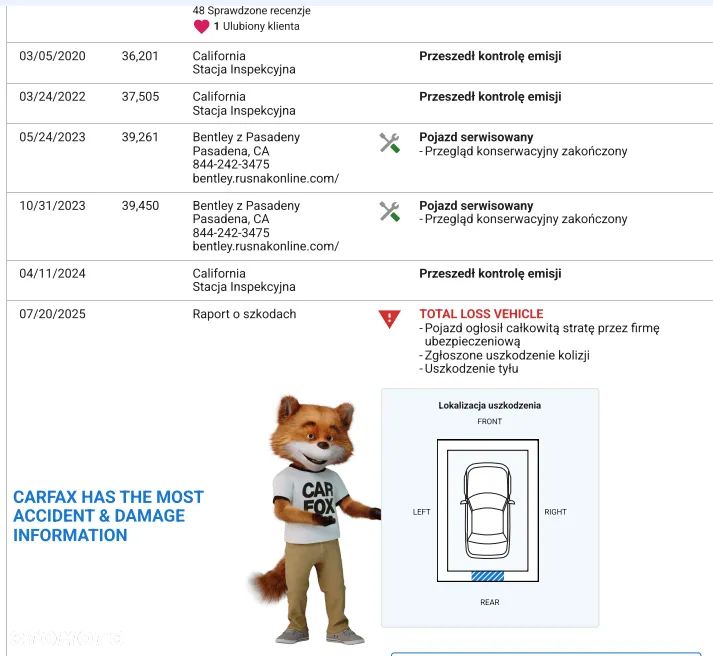The width and height of the screenshot is (713, 656).
Task: Click the REAR label in damage diagram
Action: [490, 602]
